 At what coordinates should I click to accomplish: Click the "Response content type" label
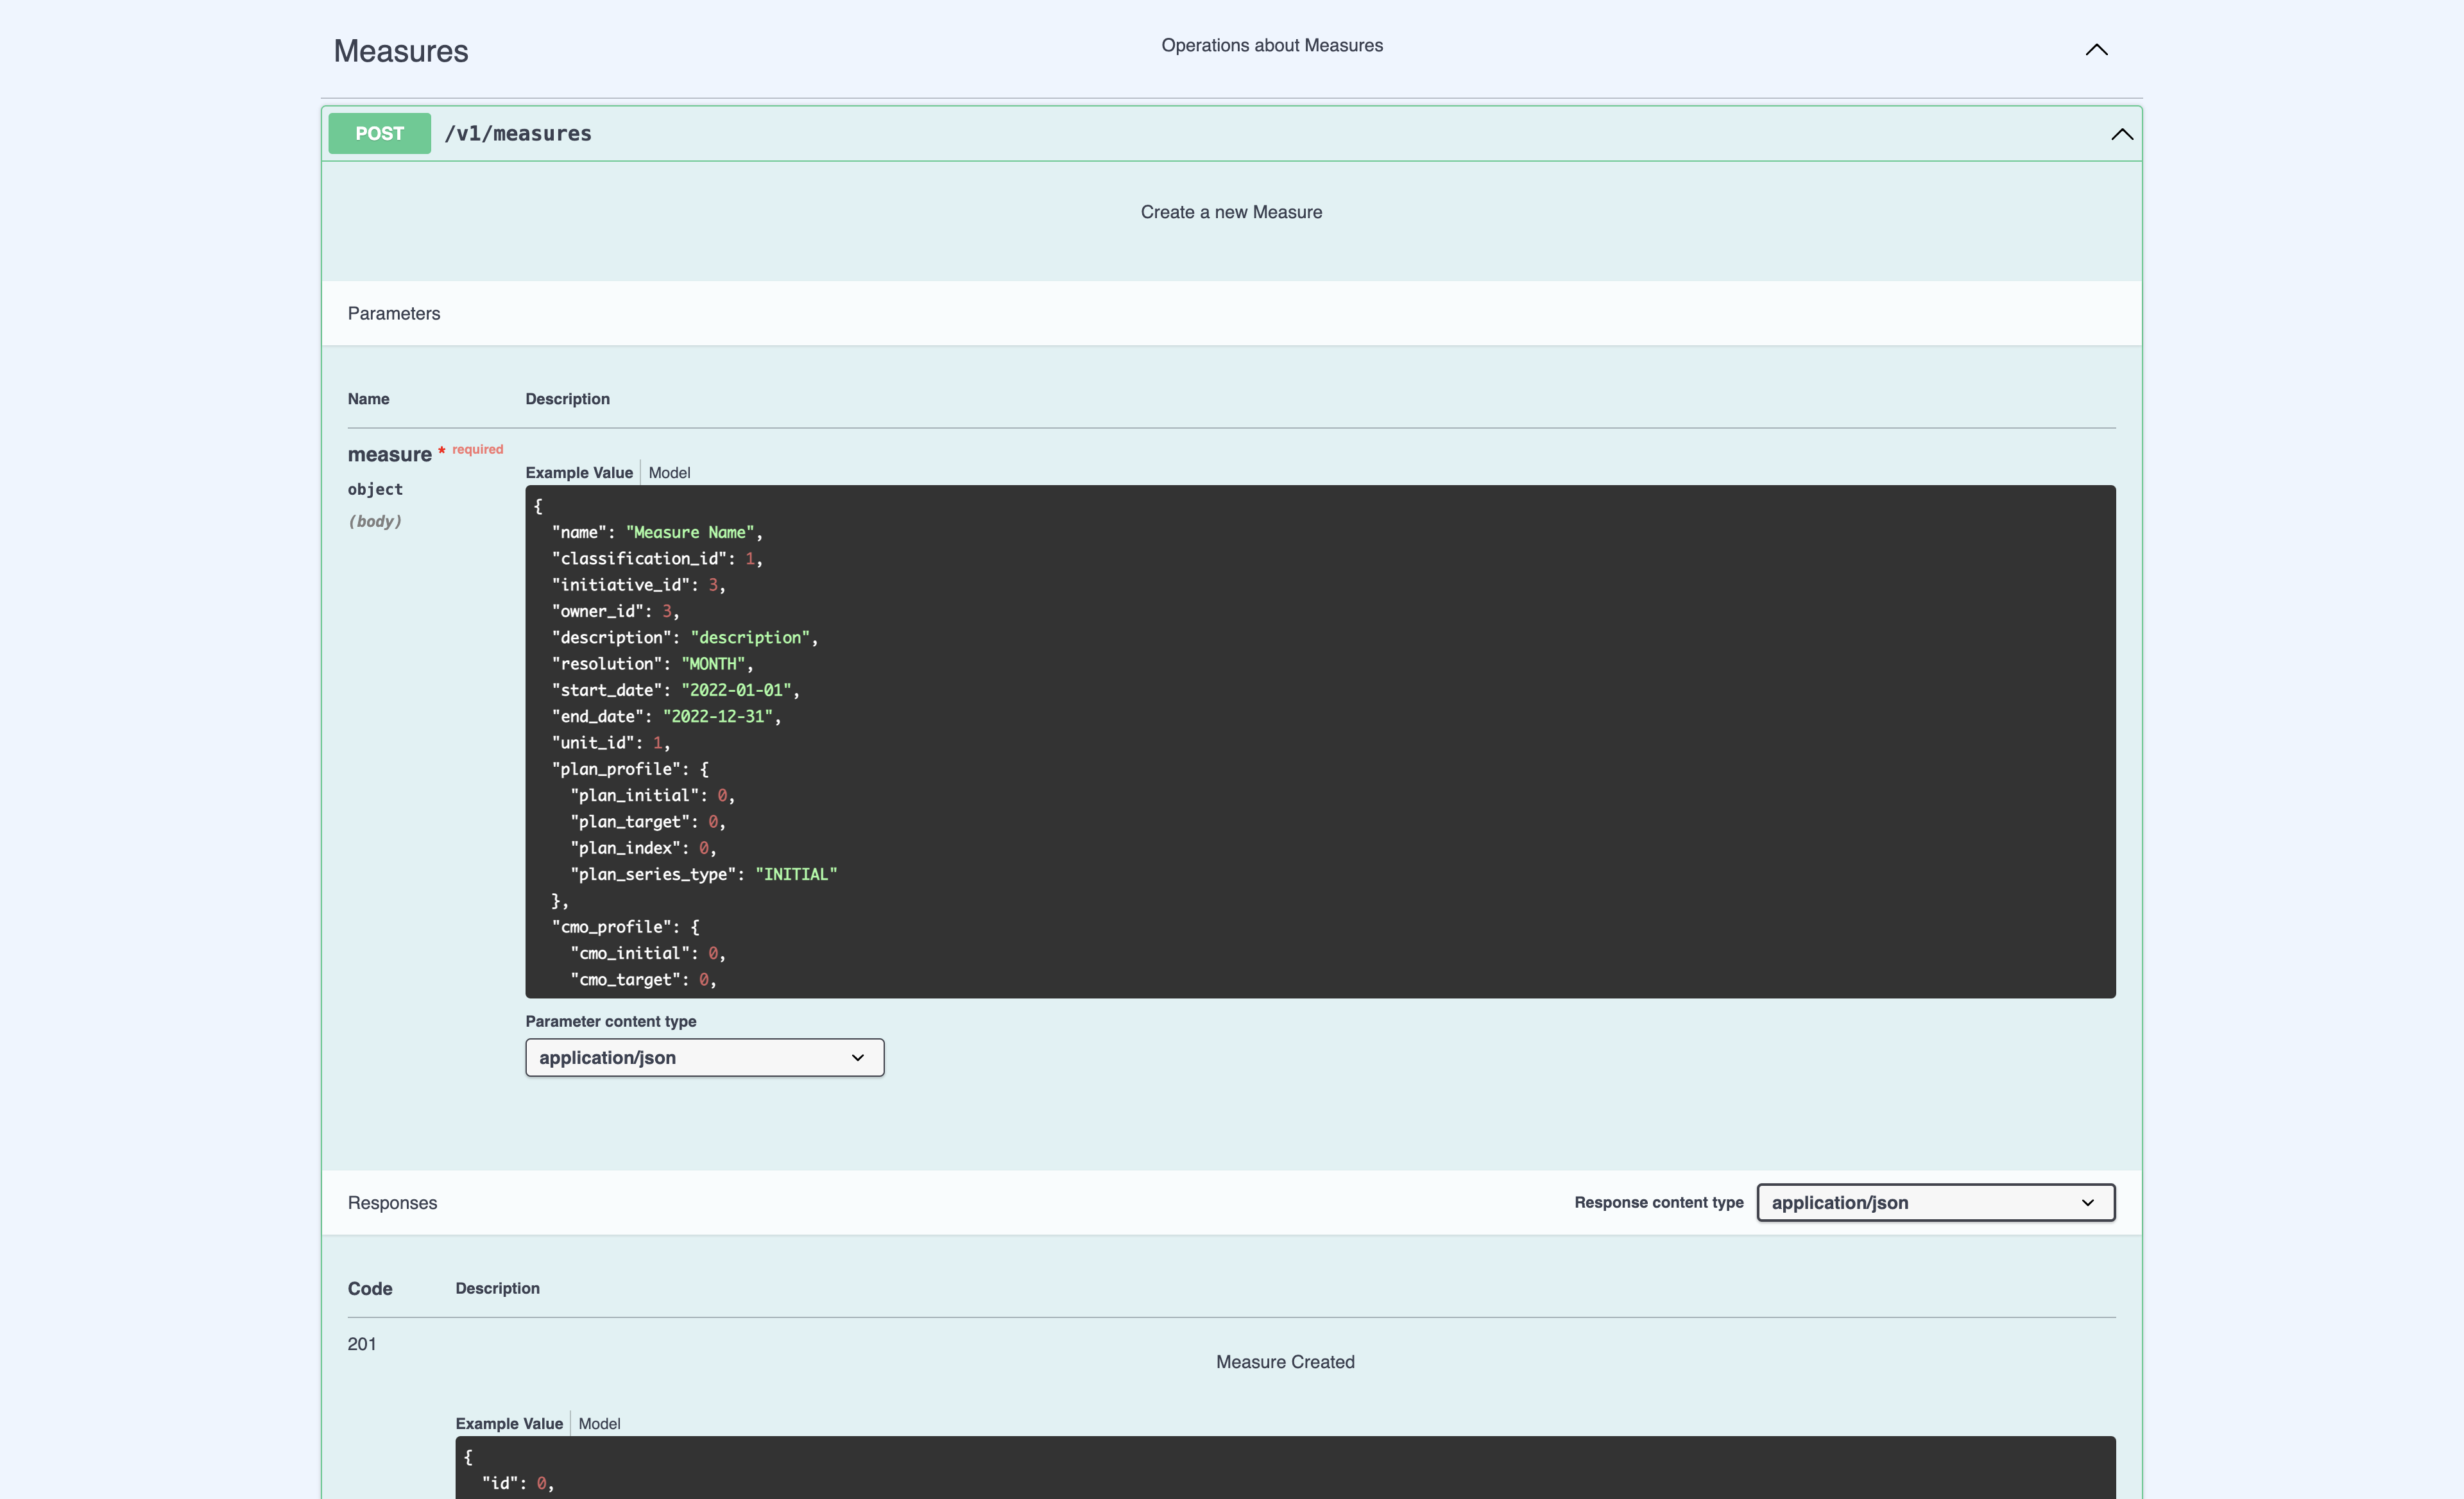[x=1659, y=1202]
